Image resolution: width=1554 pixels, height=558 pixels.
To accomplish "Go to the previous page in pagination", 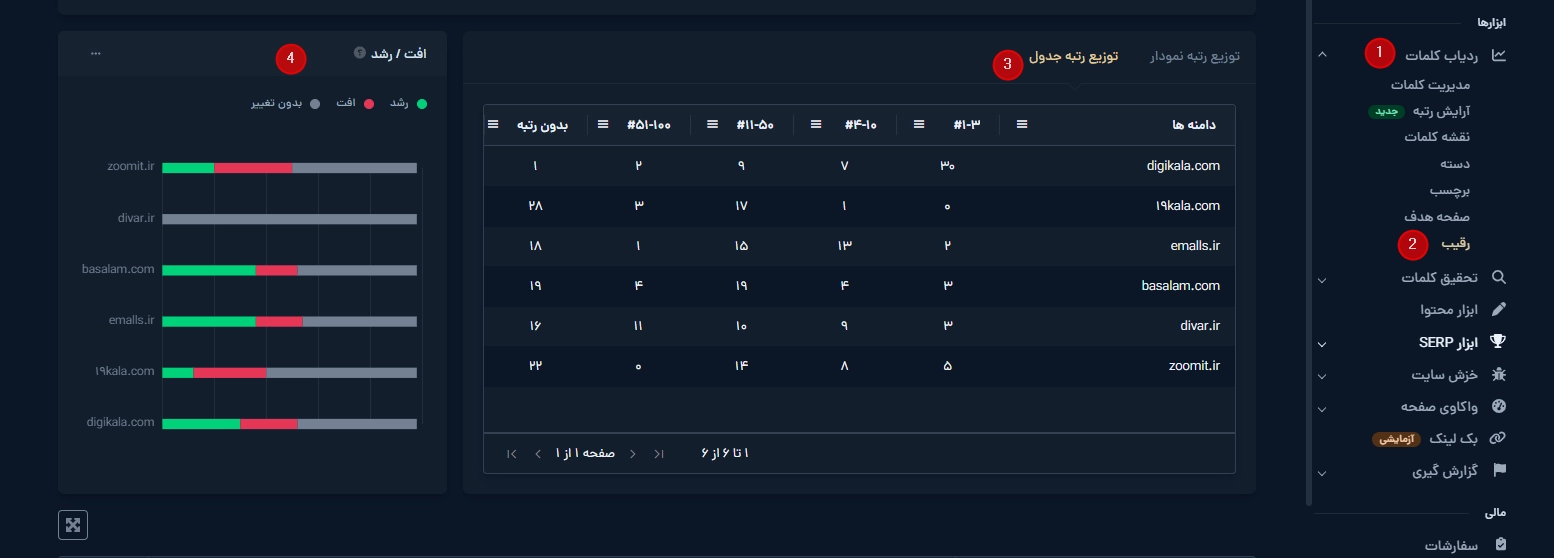I will 632,454.
